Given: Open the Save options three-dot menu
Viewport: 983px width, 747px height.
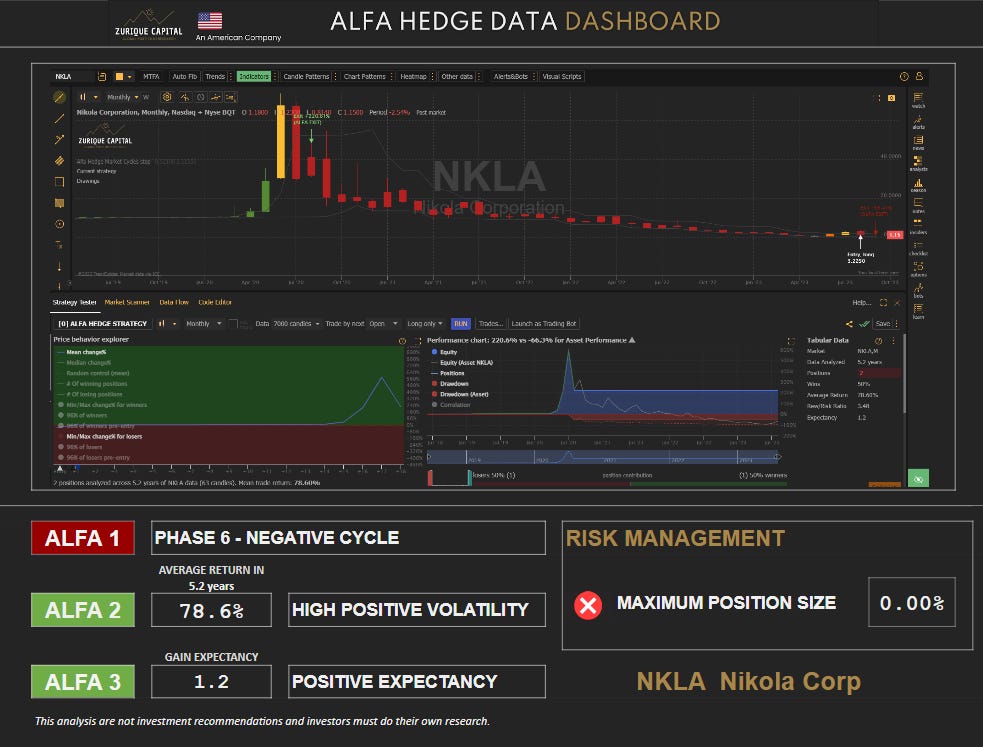Looking at the screenshot, I should pos(896,324).
